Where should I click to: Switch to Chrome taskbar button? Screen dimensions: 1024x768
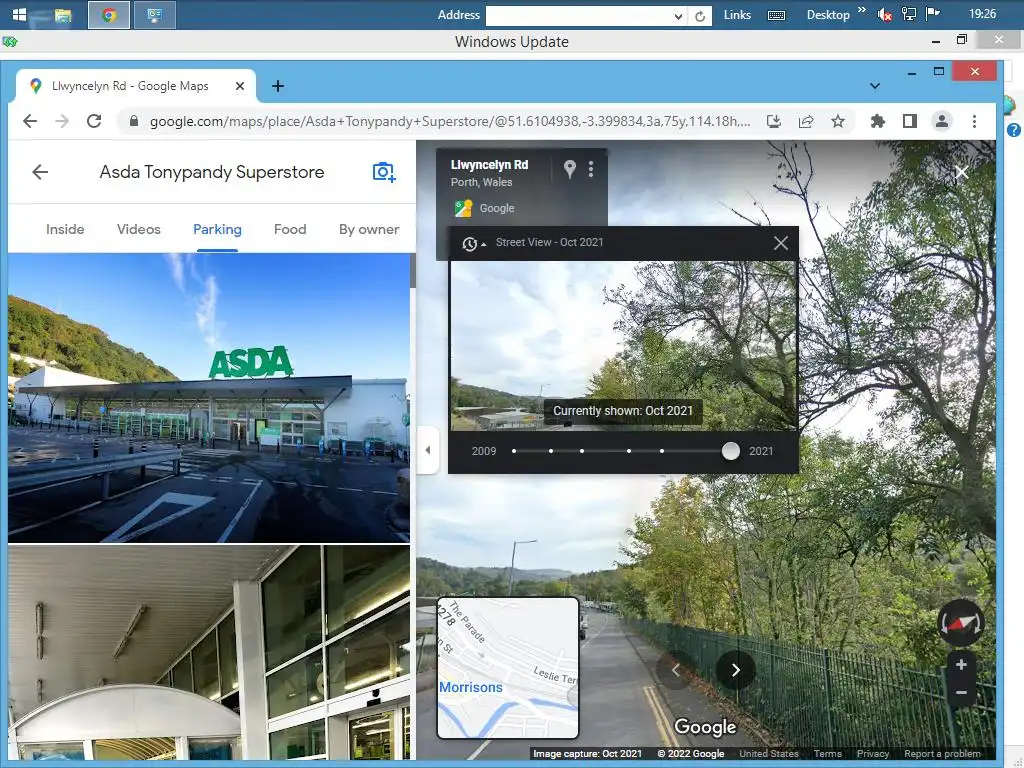click(x=109, y=14)
